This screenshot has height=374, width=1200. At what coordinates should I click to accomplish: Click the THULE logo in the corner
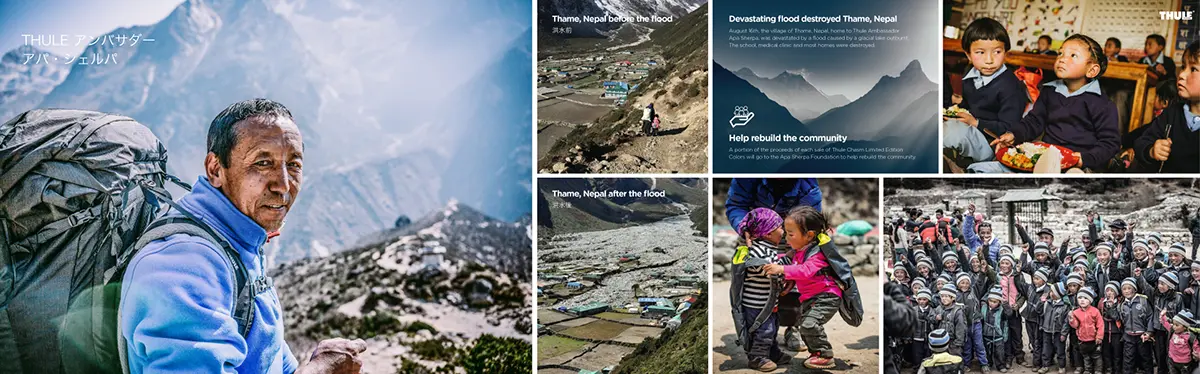1175,15
